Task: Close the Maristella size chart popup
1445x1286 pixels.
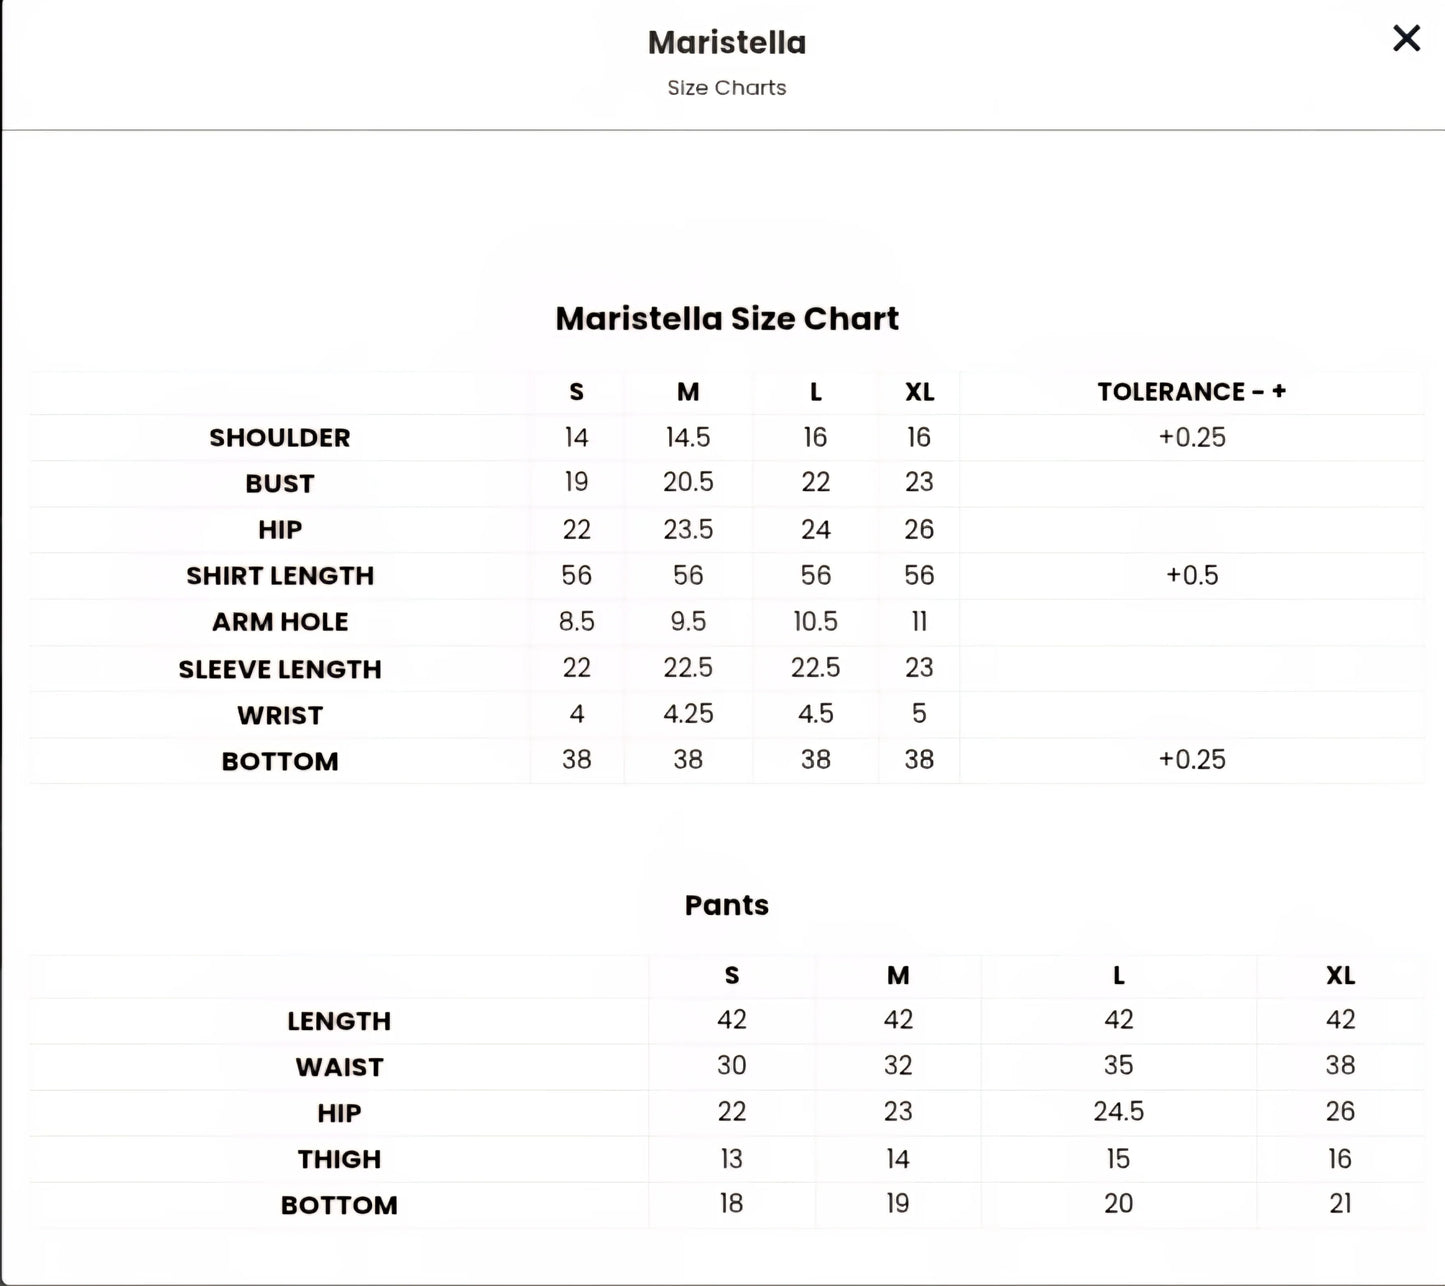Action: pos(1406,39)
